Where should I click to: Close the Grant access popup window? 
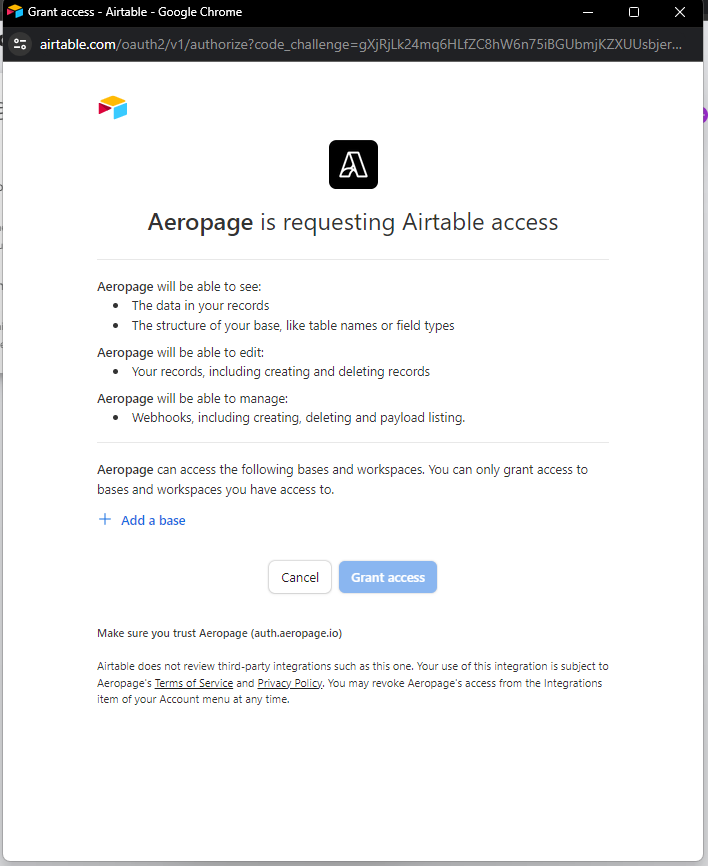pos(681,12)
